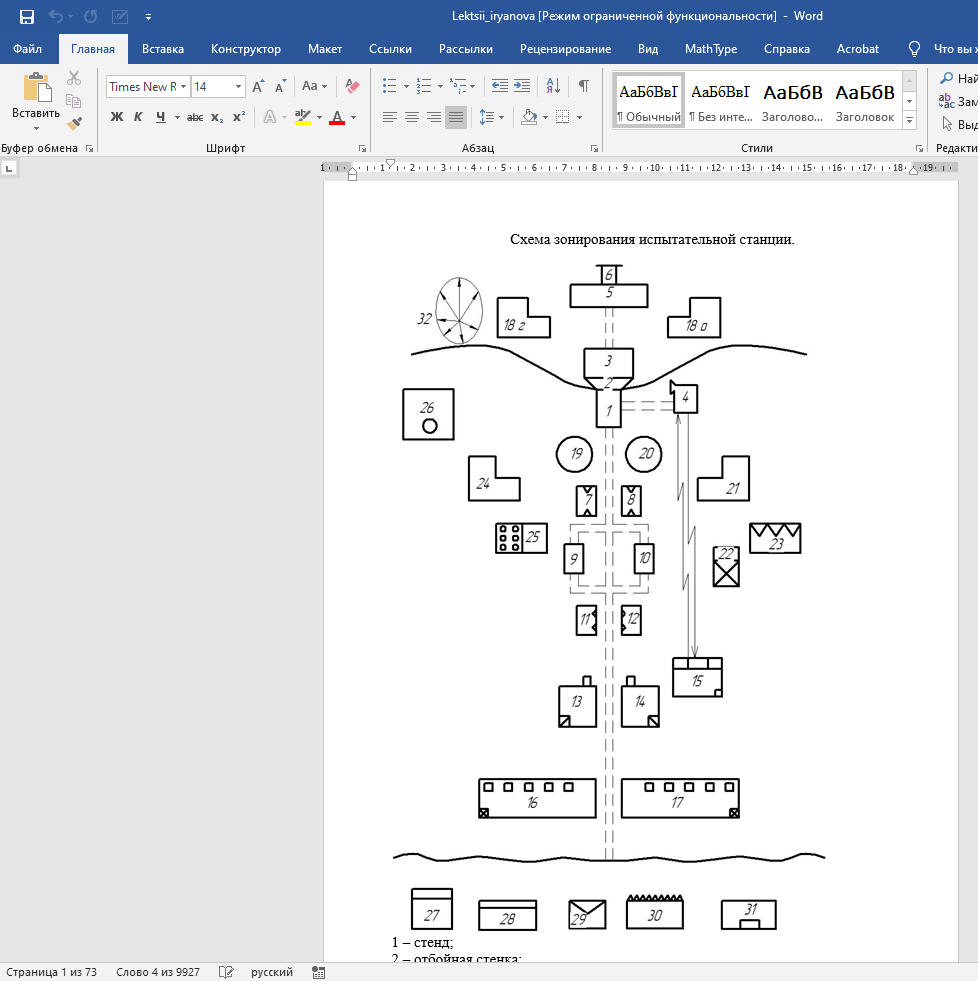978x981 pixels.
Task: Toggle show paragraph marks (¶)
Action: click(584, 87)
